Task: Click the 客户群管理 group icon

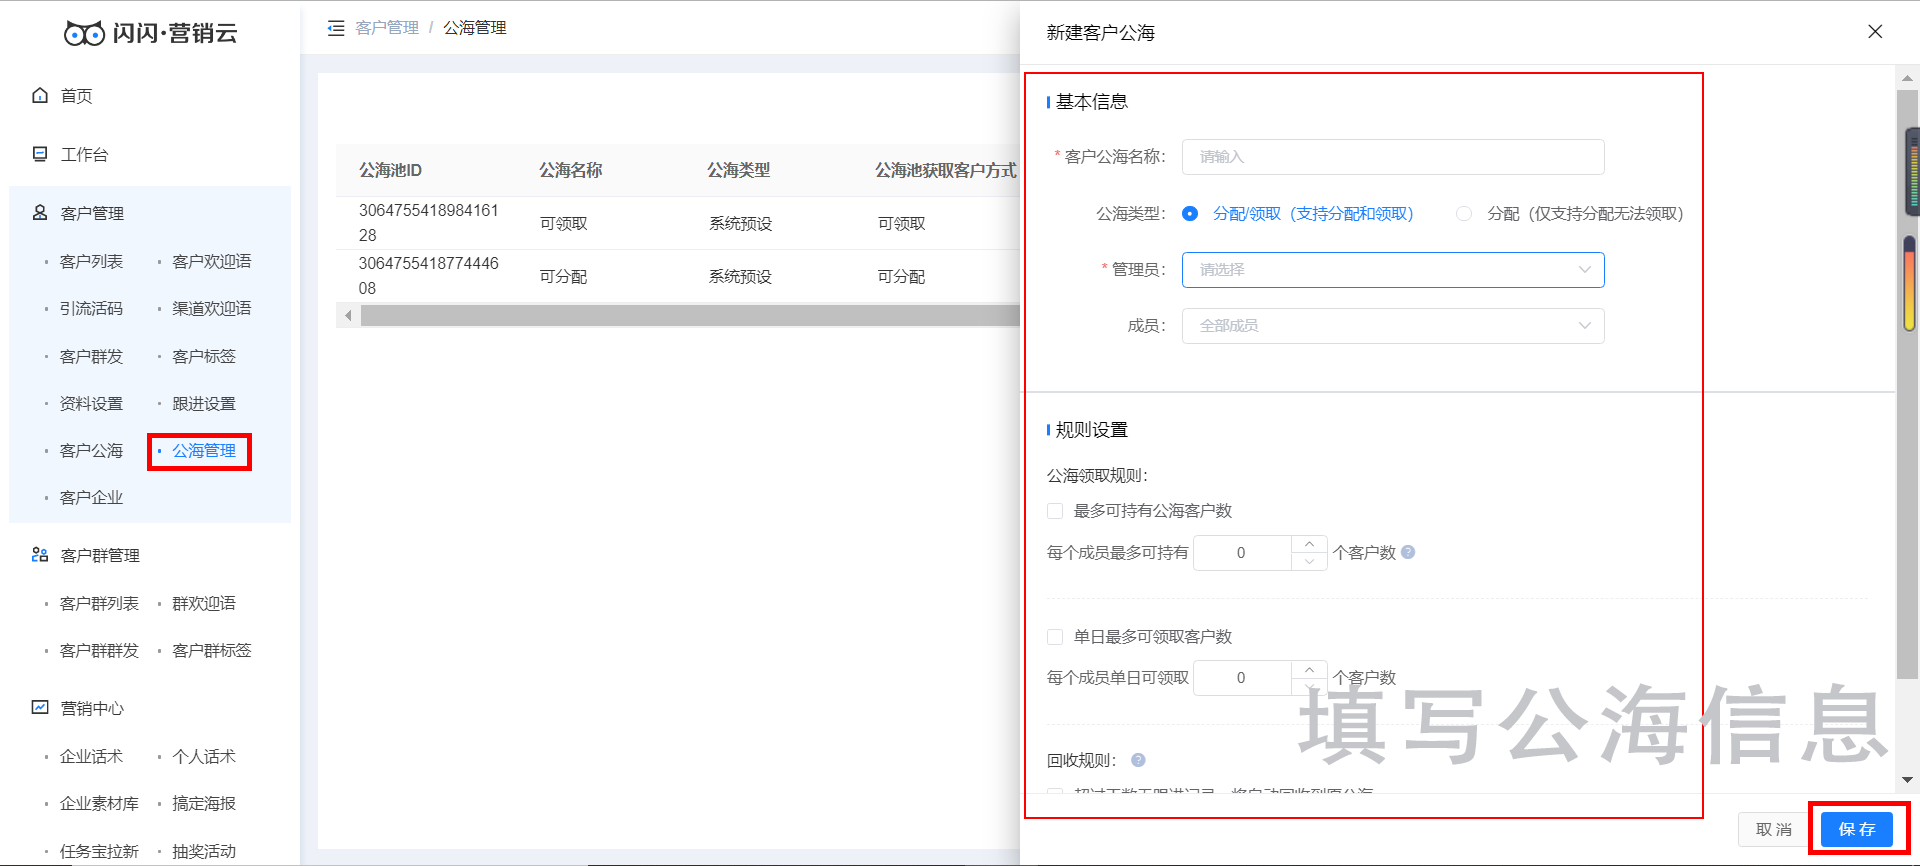Action: coord(40,555)
